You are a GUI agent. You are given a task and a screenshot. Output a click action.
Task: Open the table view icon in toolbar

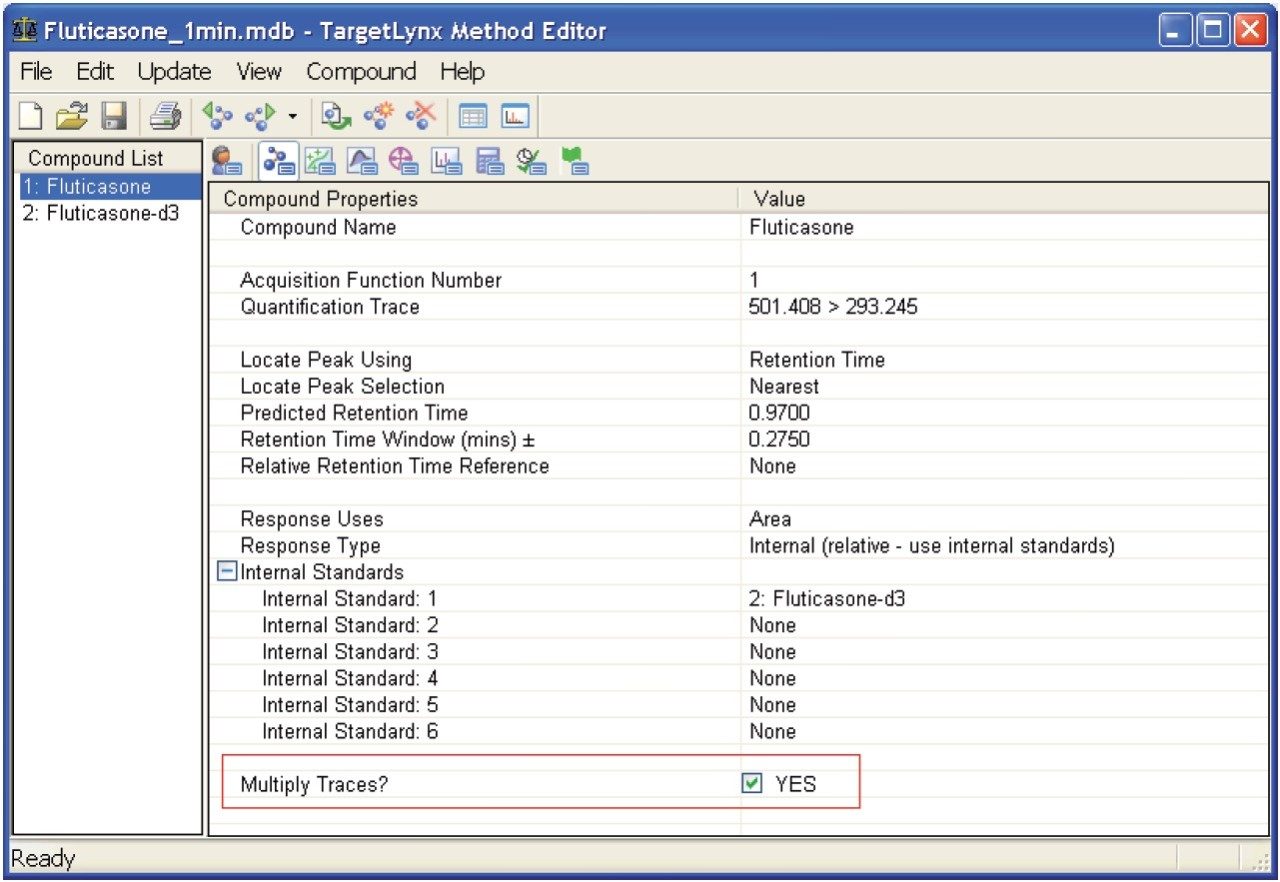point(472,118)
